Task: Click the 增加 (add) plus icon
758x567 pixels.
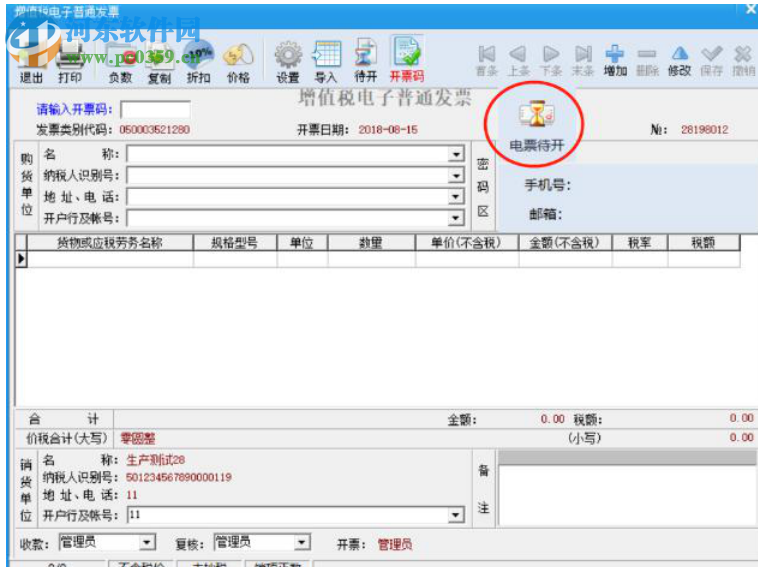Action: coord(615,60)
